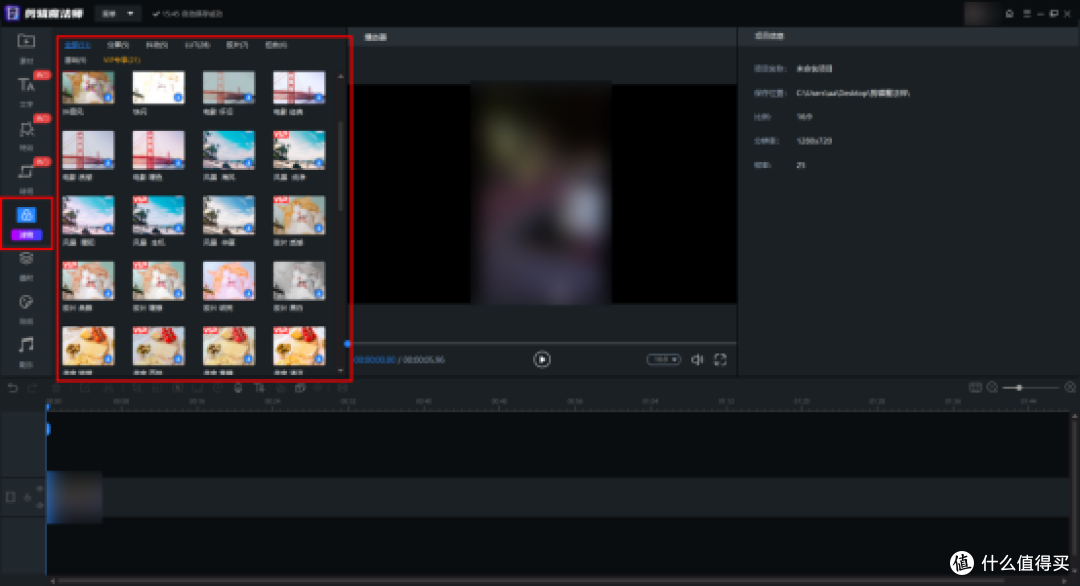The height and width of the screenshot is (586, 1080).
Task: Mute the preview with the speaker icon
Action: (697, 359)
